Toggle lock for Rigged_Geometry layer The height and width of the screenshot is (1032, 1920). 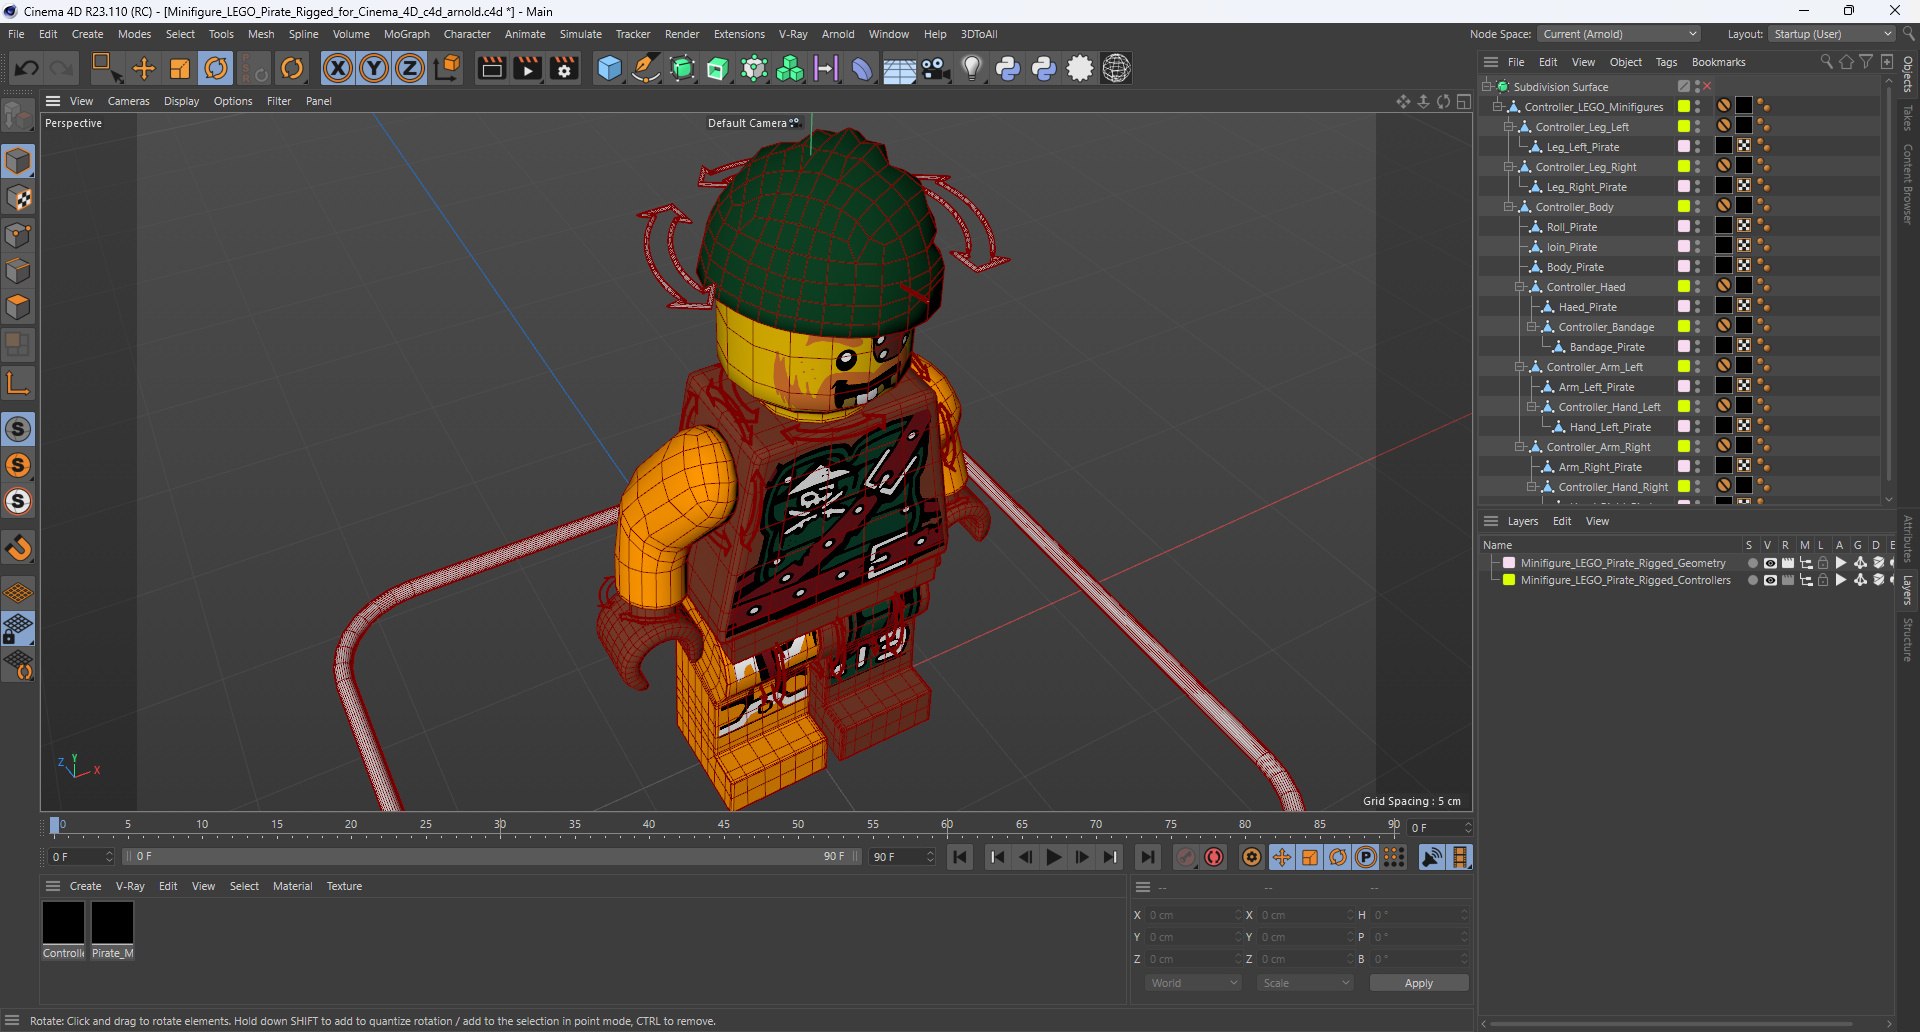(x=1823, y=564)
